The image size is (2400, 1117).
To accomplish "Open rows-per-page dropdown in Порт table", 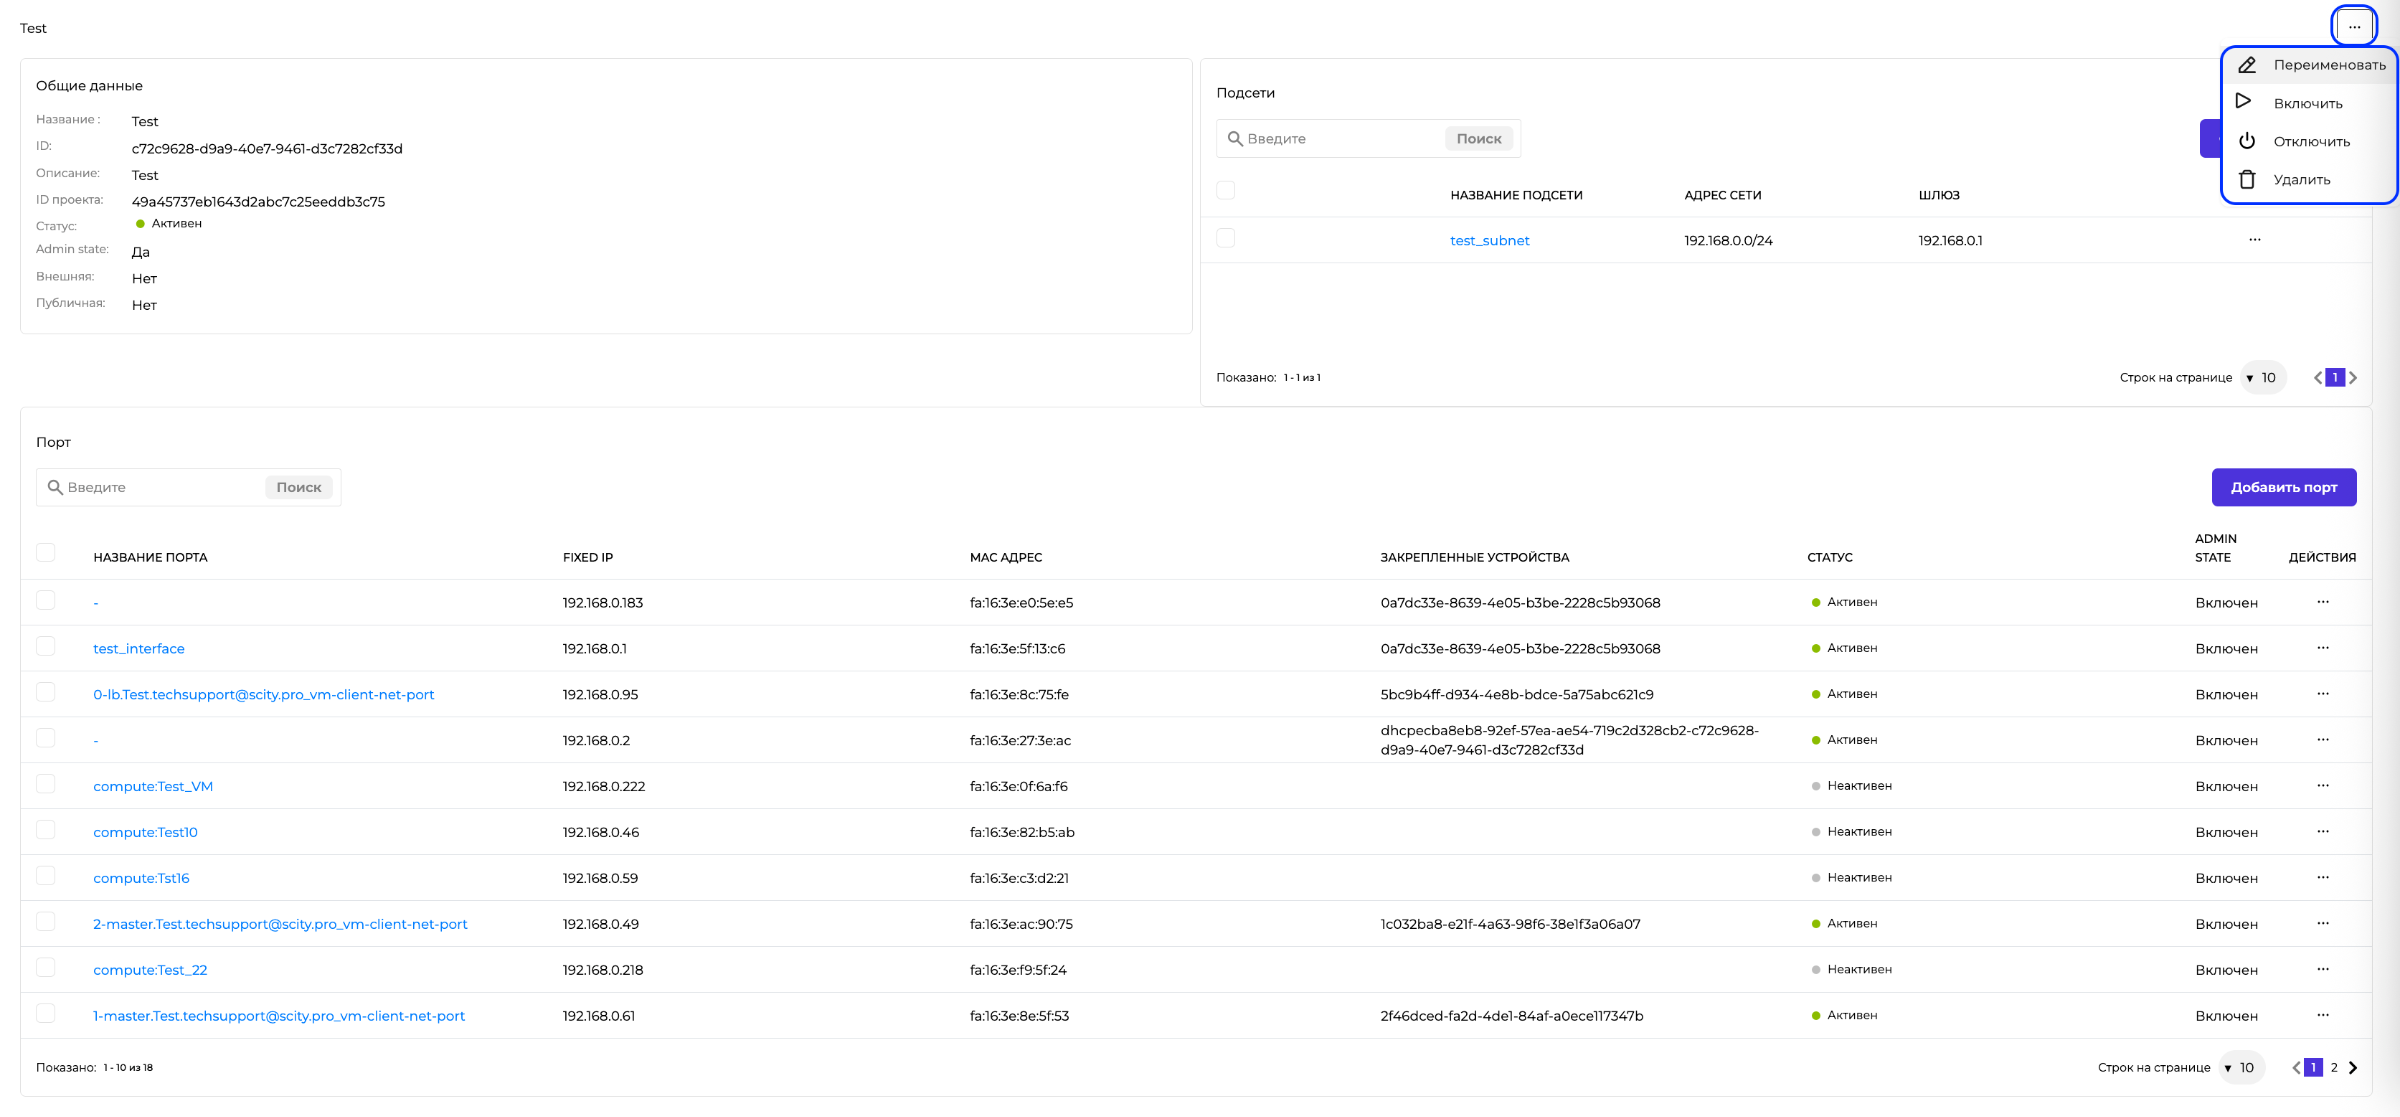I will click(x=2240, y=1068).
